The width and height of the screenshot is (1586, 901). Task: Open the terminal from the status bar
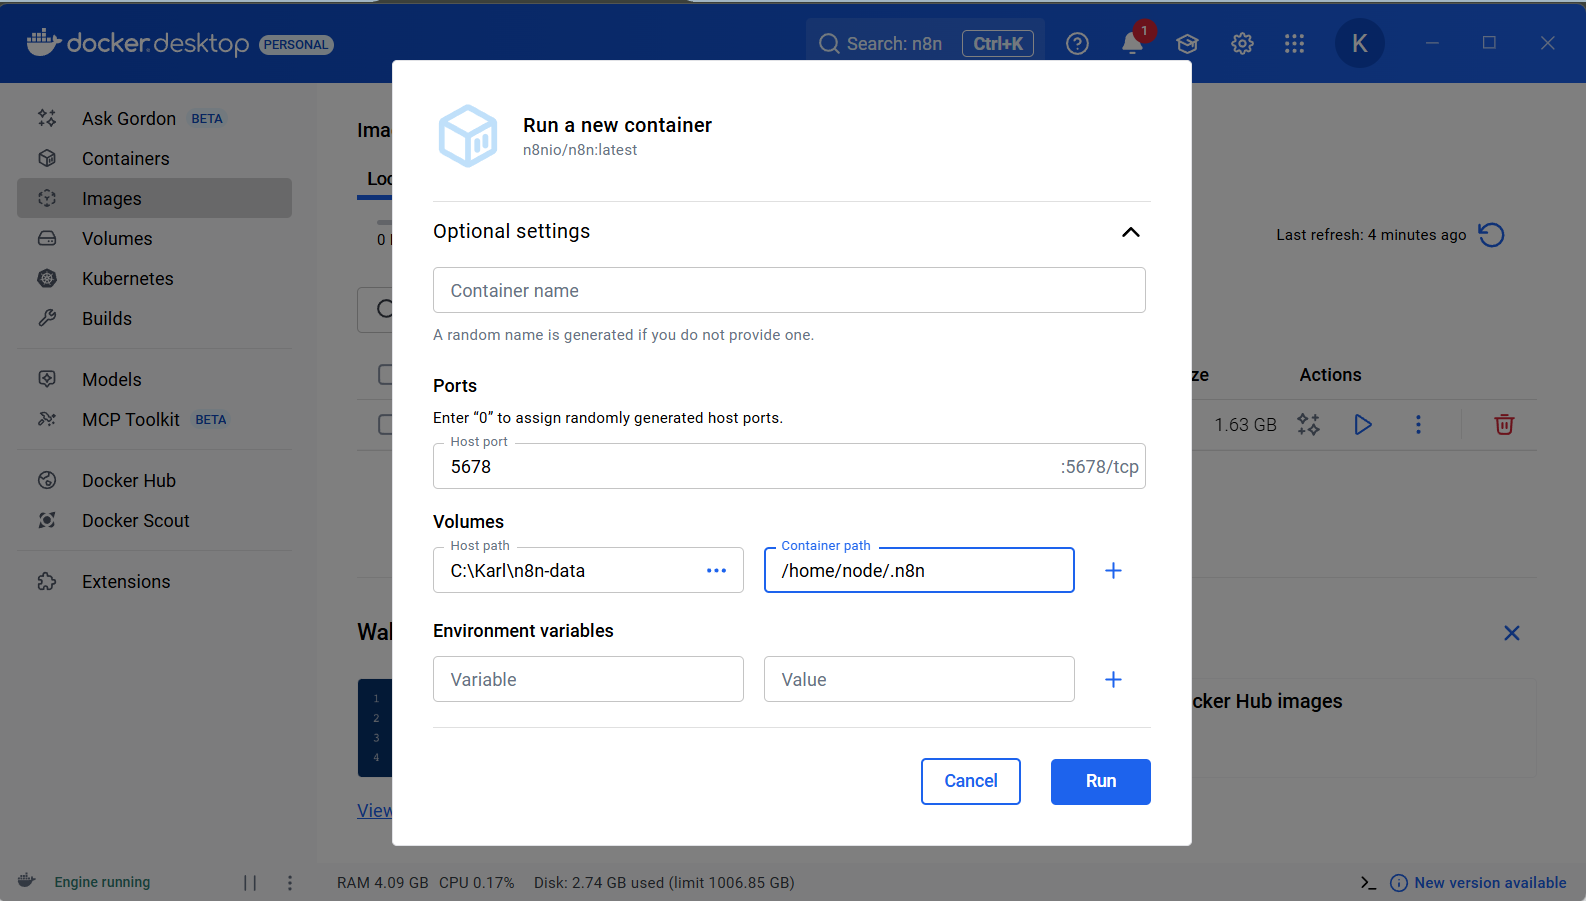pyautogui.click(x=1368, y=882)
